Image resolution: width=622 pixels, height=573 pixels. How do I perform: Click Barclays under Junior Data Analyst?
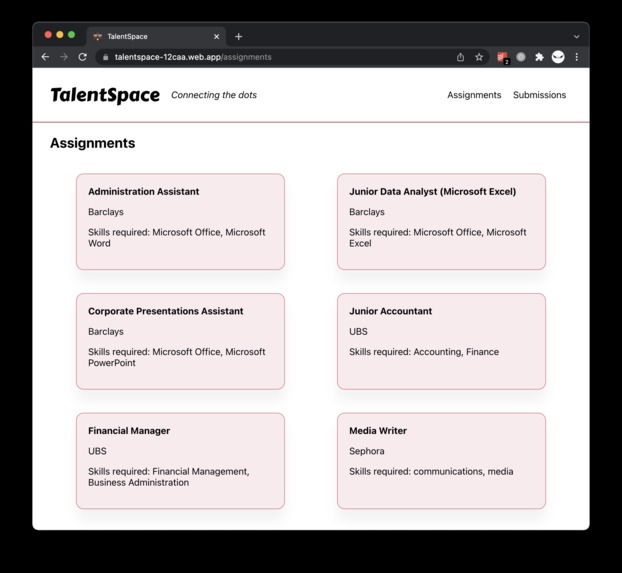(367, 212)
